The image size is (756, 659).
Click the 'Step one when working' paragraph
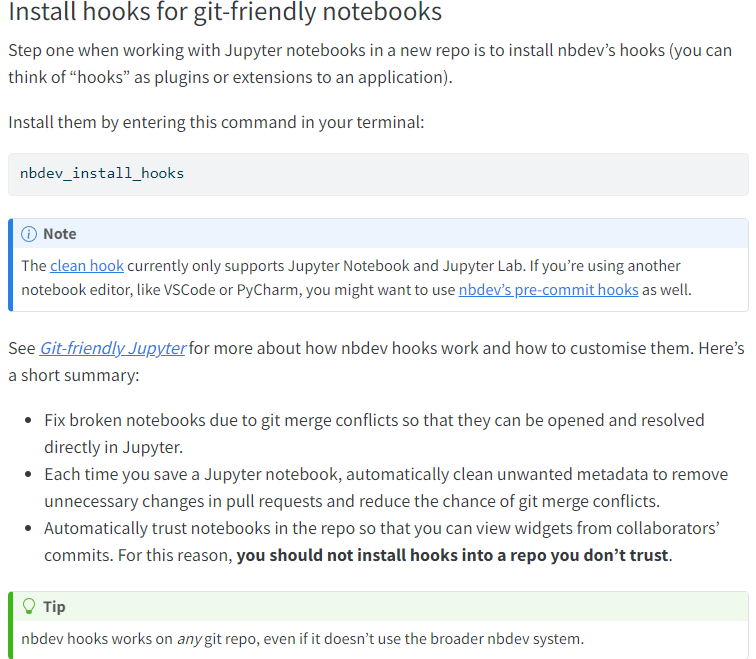(x=370, y=64)
